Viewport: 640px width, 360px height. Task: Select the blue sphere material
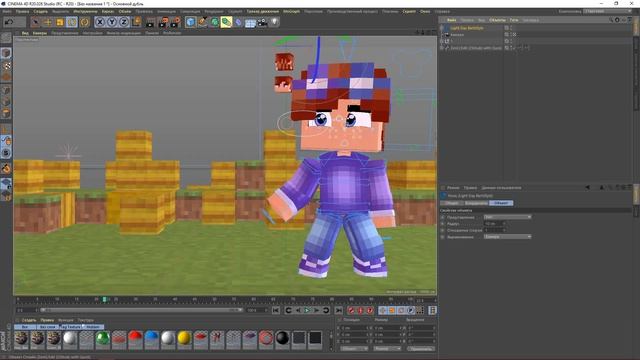click(x=151, y=339)
